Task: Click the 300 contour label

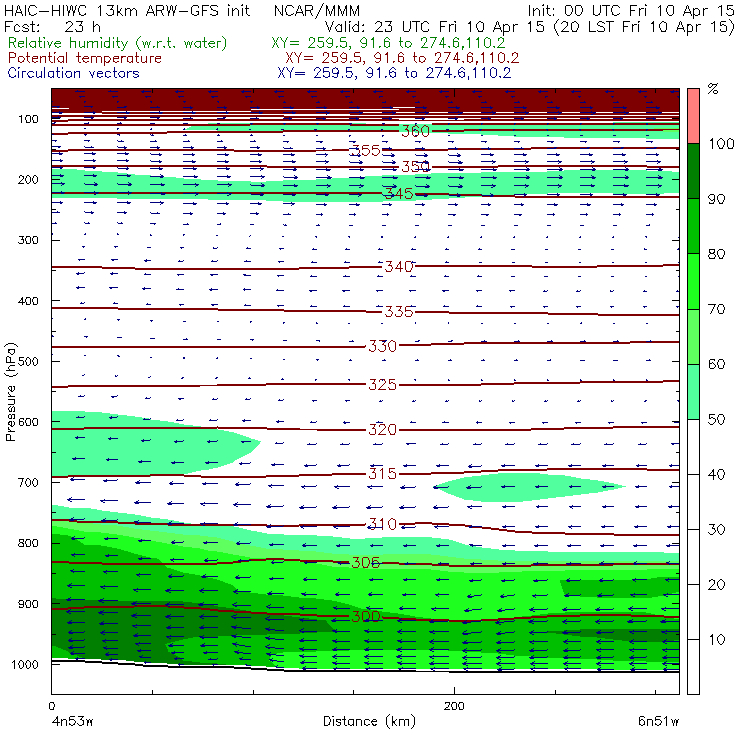Action: tap(366, 616)
